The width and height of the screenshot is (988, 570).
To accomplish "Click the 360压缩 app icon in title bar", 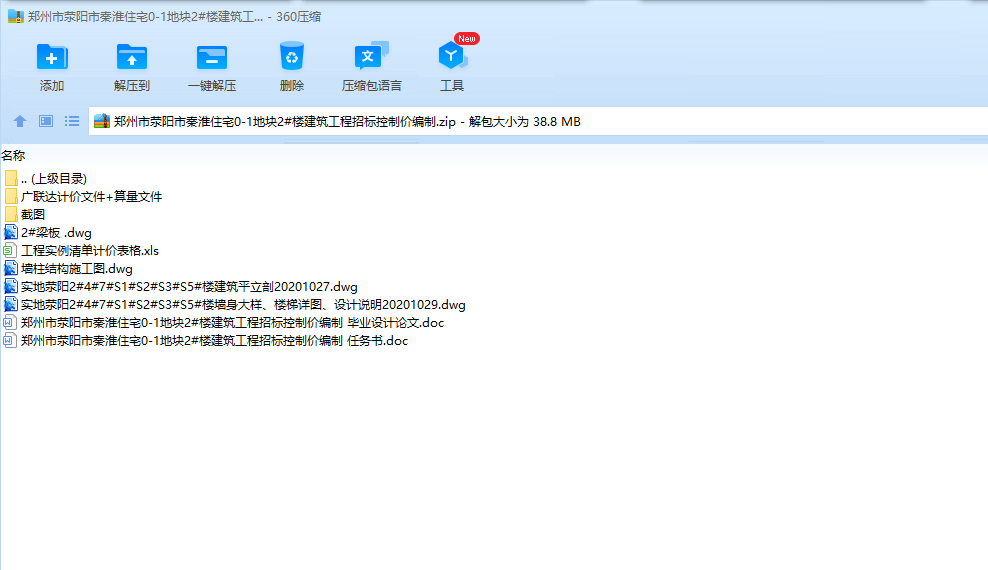I will click(x=16, y=16).
